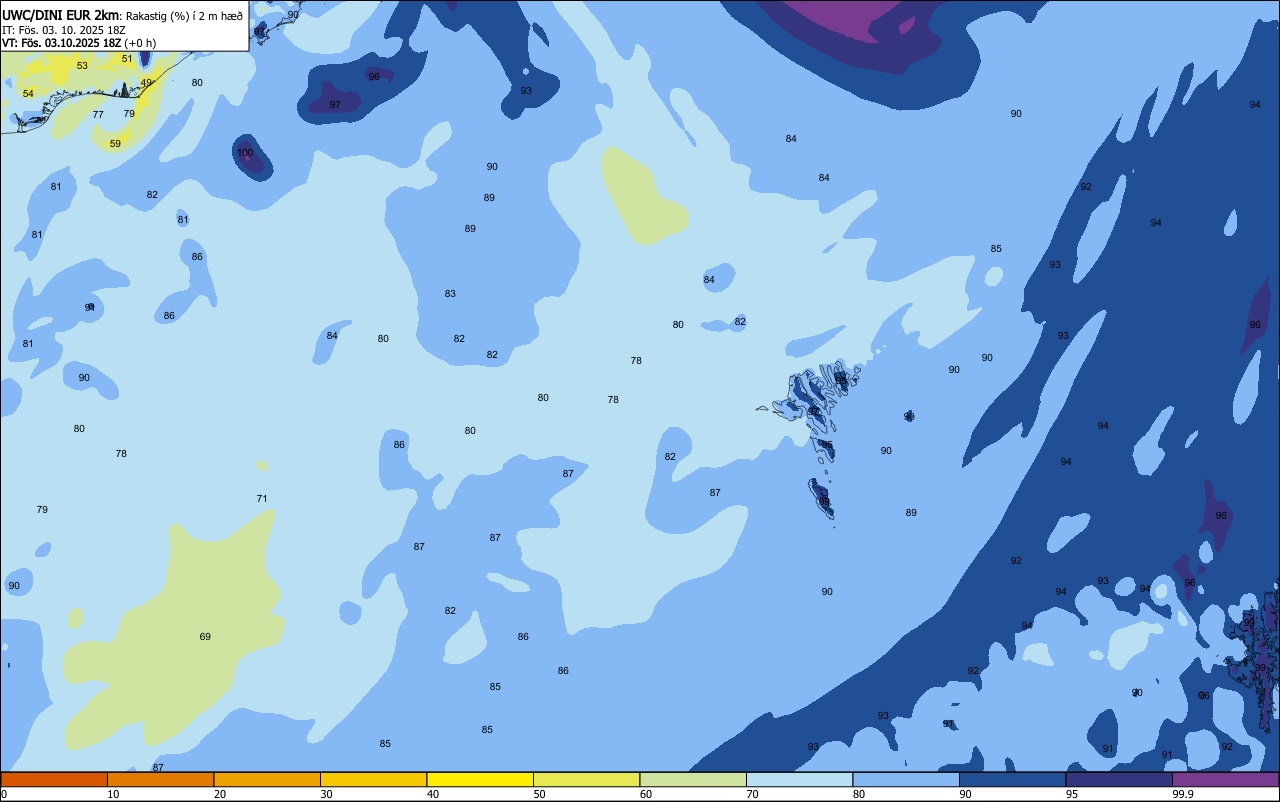Click the "VT: Fös. 03.10.2025 18Z (+0 h)" line

(x=79, y=43)
